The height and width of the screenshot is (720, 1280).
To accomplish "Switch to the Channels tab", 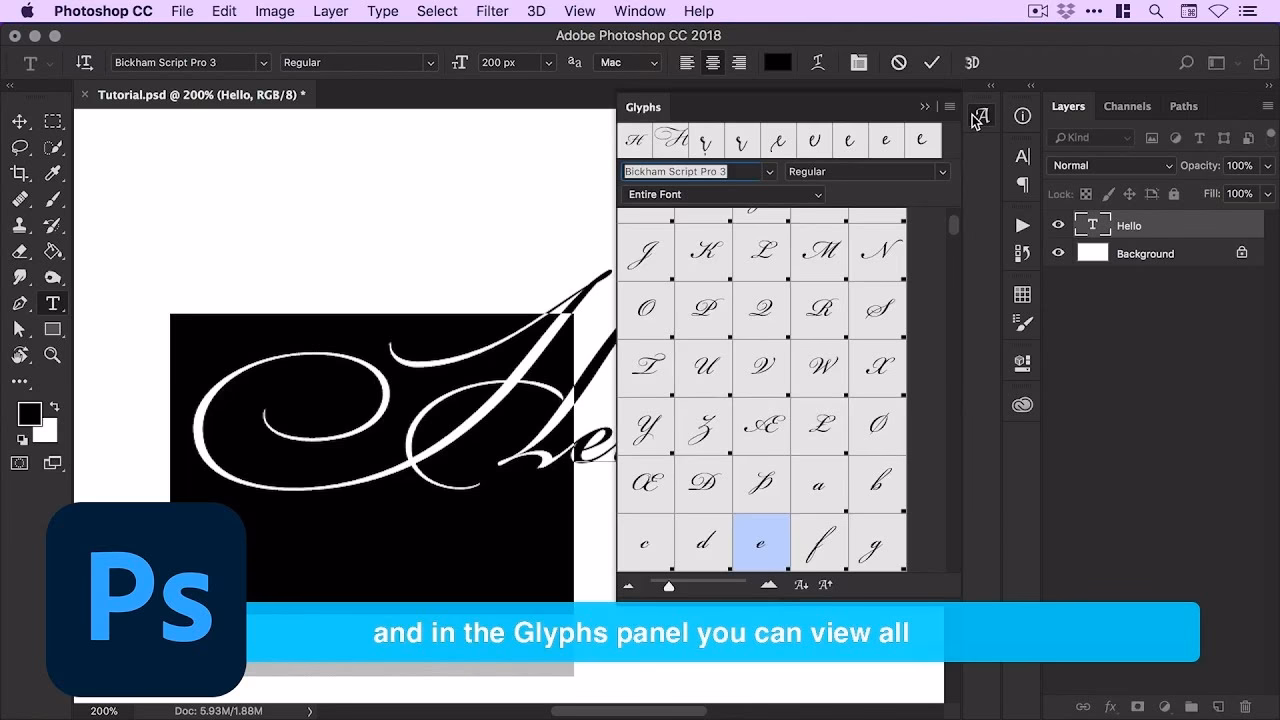I will pos(1127,106).
